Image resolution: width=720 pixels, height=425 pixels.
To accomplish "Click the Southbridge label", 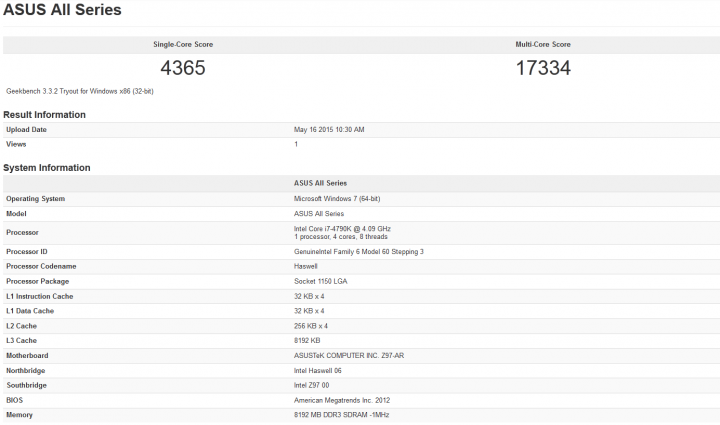I will coord(27,385).
